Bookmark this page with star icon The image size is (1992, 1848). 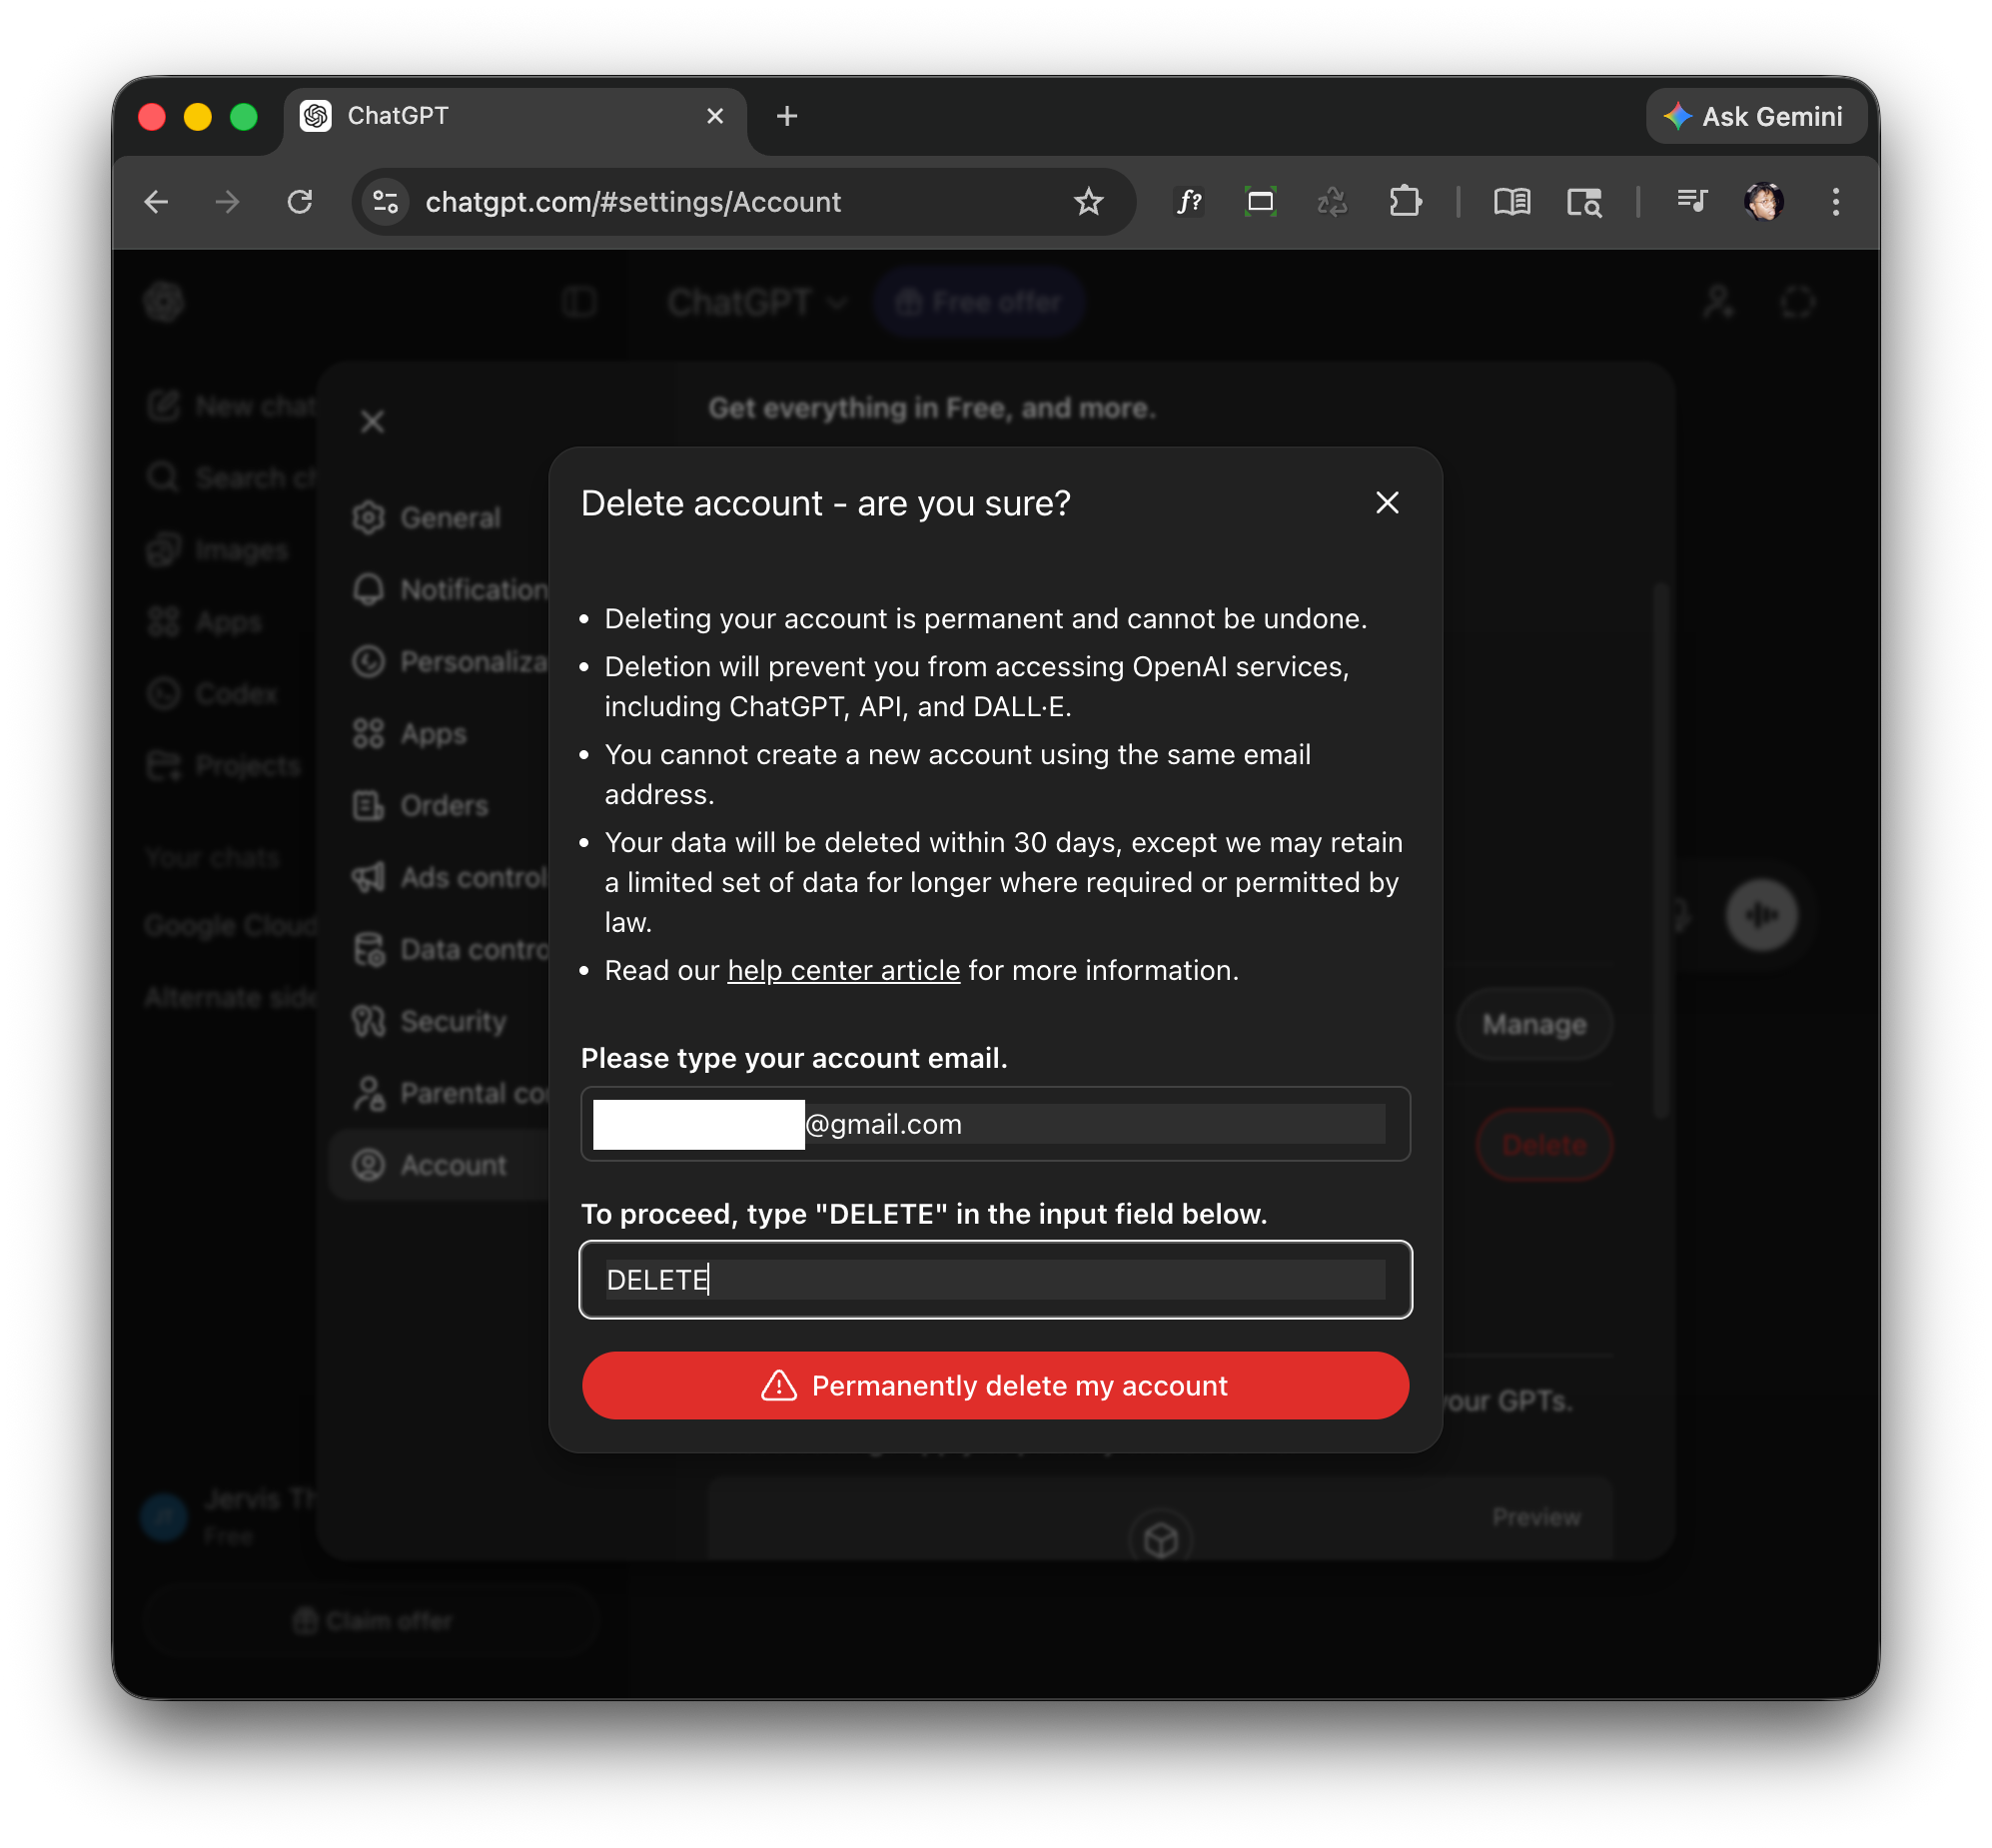pos(1088,202)
